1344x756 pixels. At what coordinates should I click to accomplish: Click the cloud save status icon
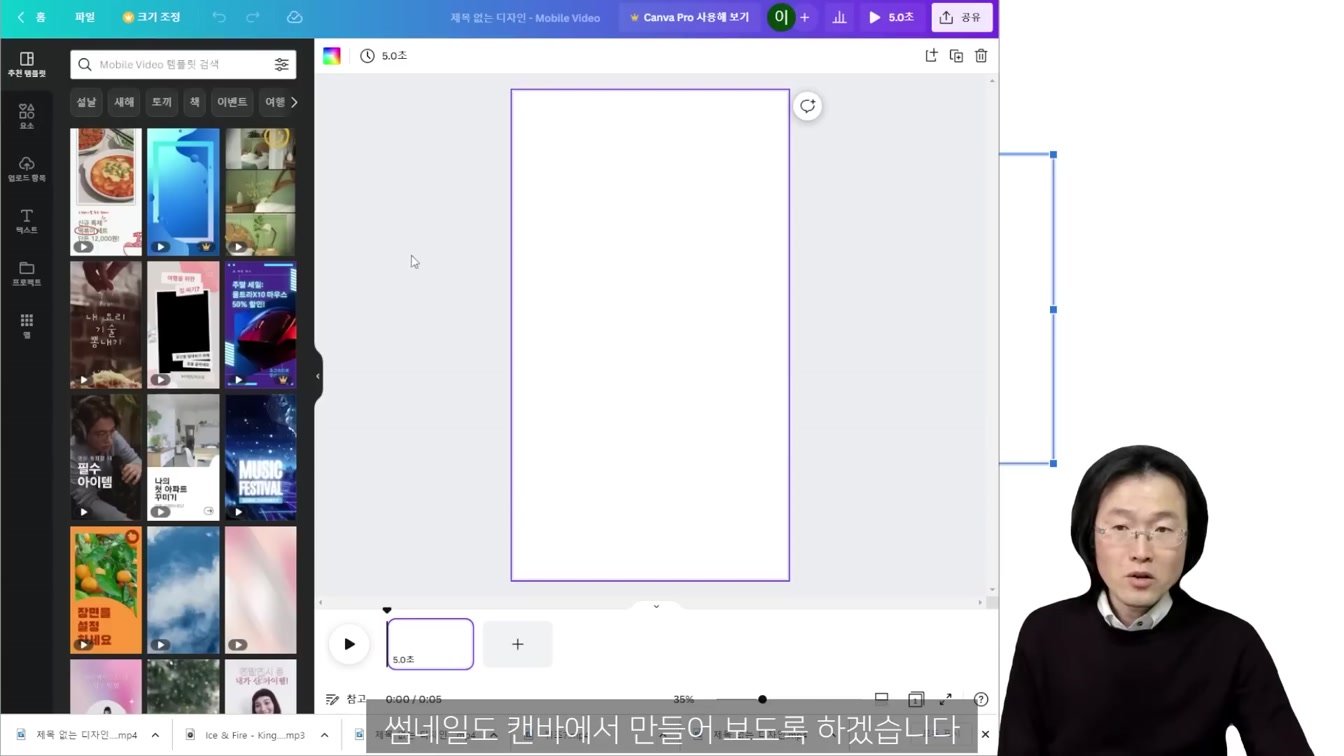click(x=294, y=17)
